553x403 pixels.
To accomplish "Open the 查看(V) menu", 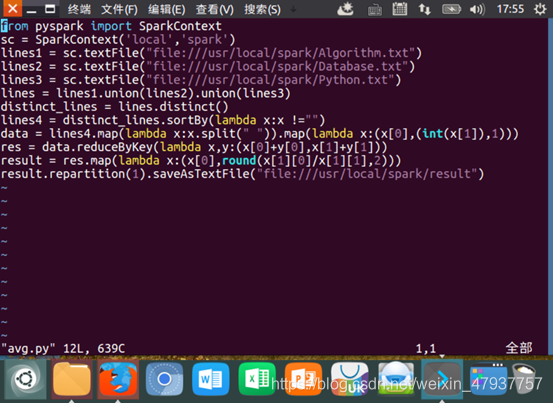I will click(x=214, y=9).
